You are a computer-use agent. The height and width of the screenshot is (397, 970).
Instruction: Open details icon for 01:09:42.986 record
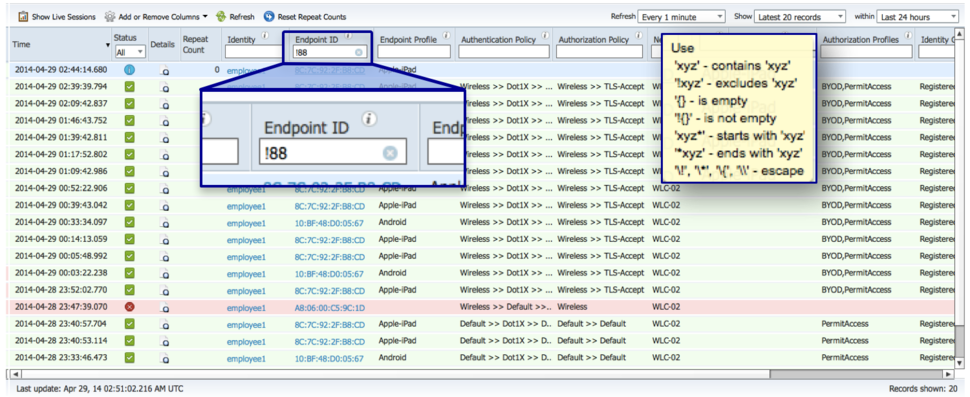165,172
